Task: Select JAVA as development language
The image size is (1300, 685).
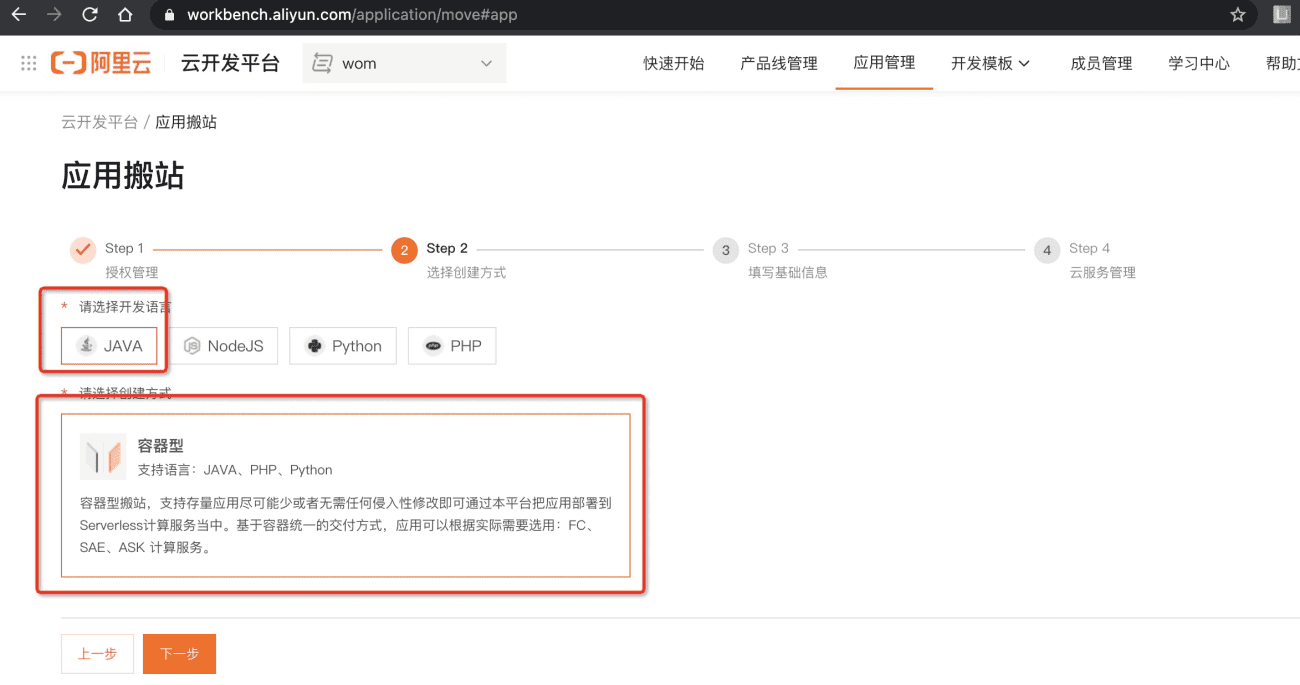Action: [x=109, y=346]
